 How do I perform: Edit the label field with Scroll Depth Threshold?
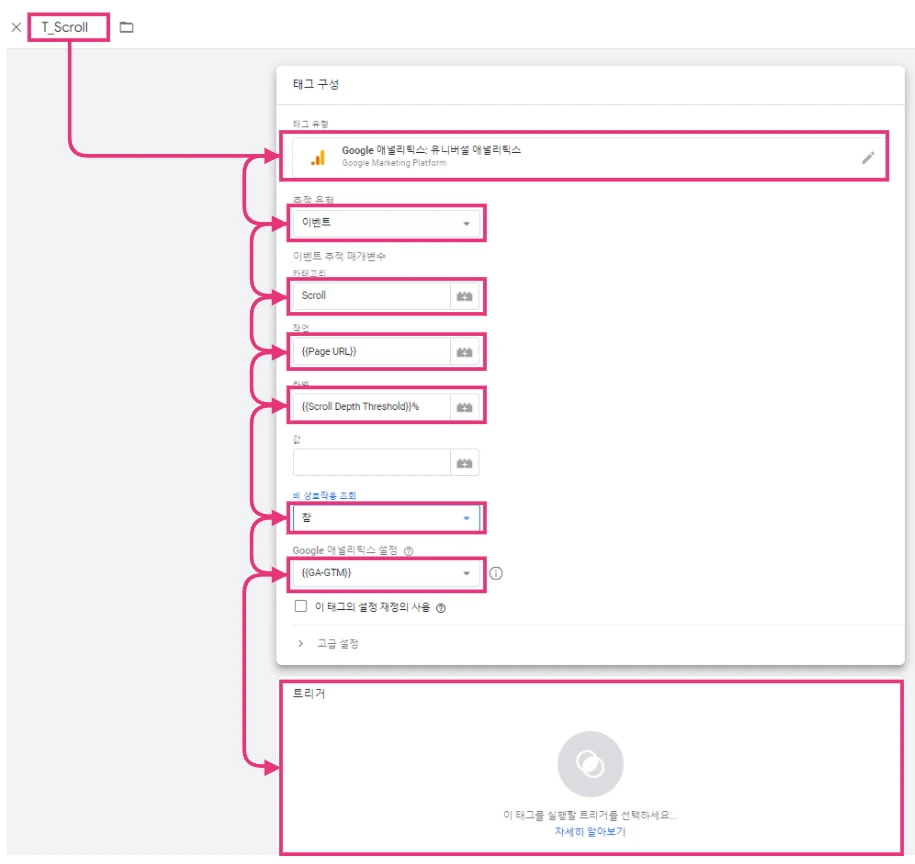tap(371, 407)
